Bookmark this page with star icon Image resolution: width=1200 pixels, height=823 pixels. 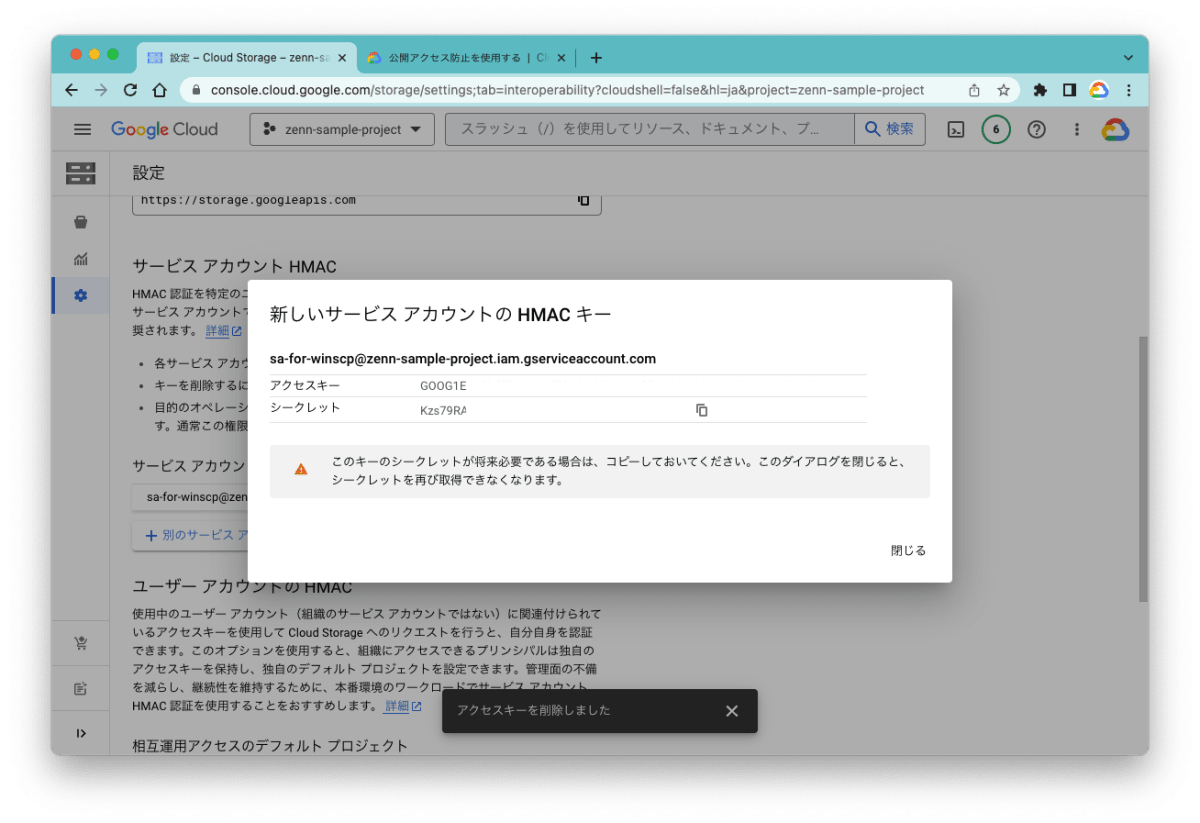coord(1003,90)
